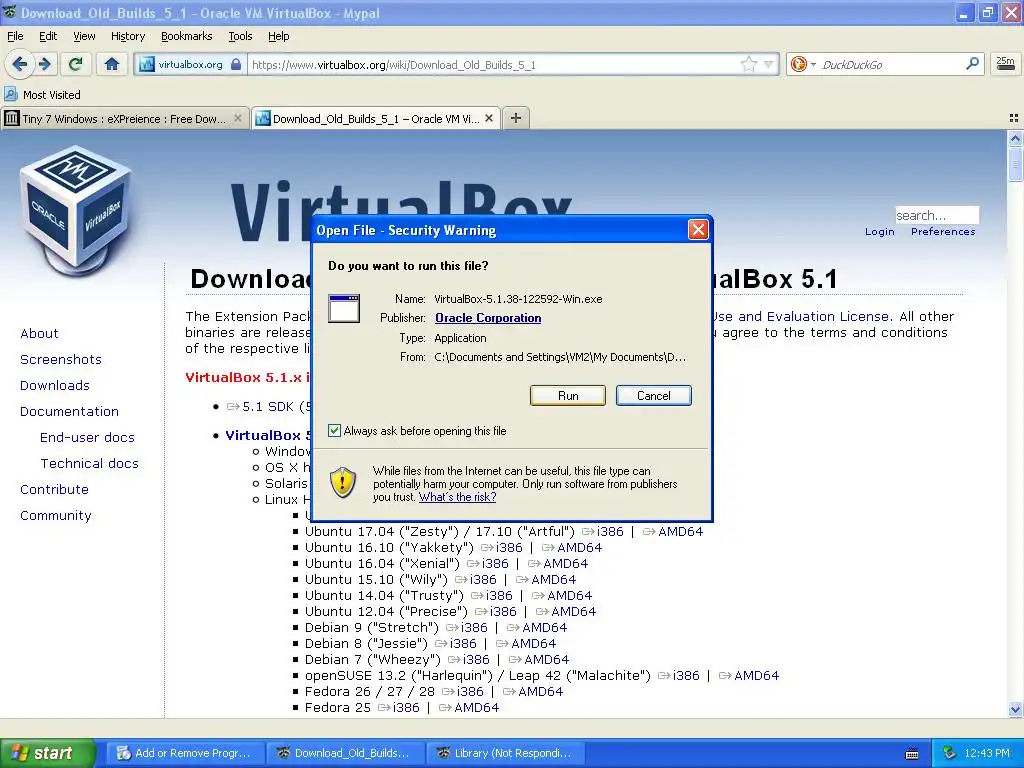Click the Cancel button in dialog
The height and width of the screenshot is (768, 1024).
tap(653, 395)
